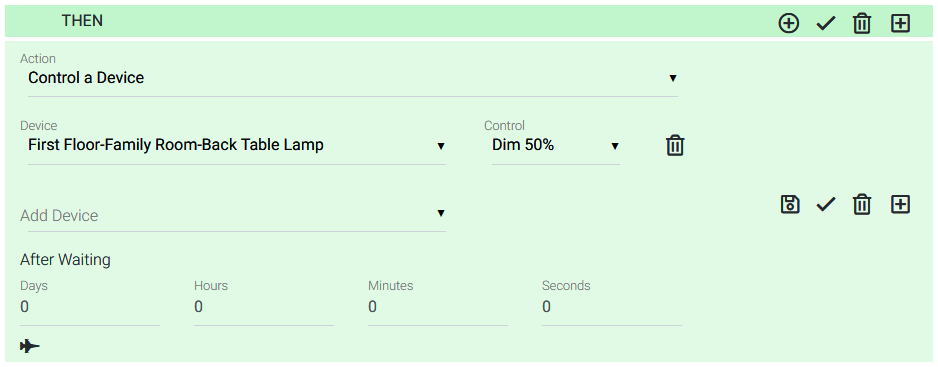Open the Action dropdown showing Control a Device
The height and width of the screenshot is (367, 938).
pyautogui.click(x=353, y=78)
